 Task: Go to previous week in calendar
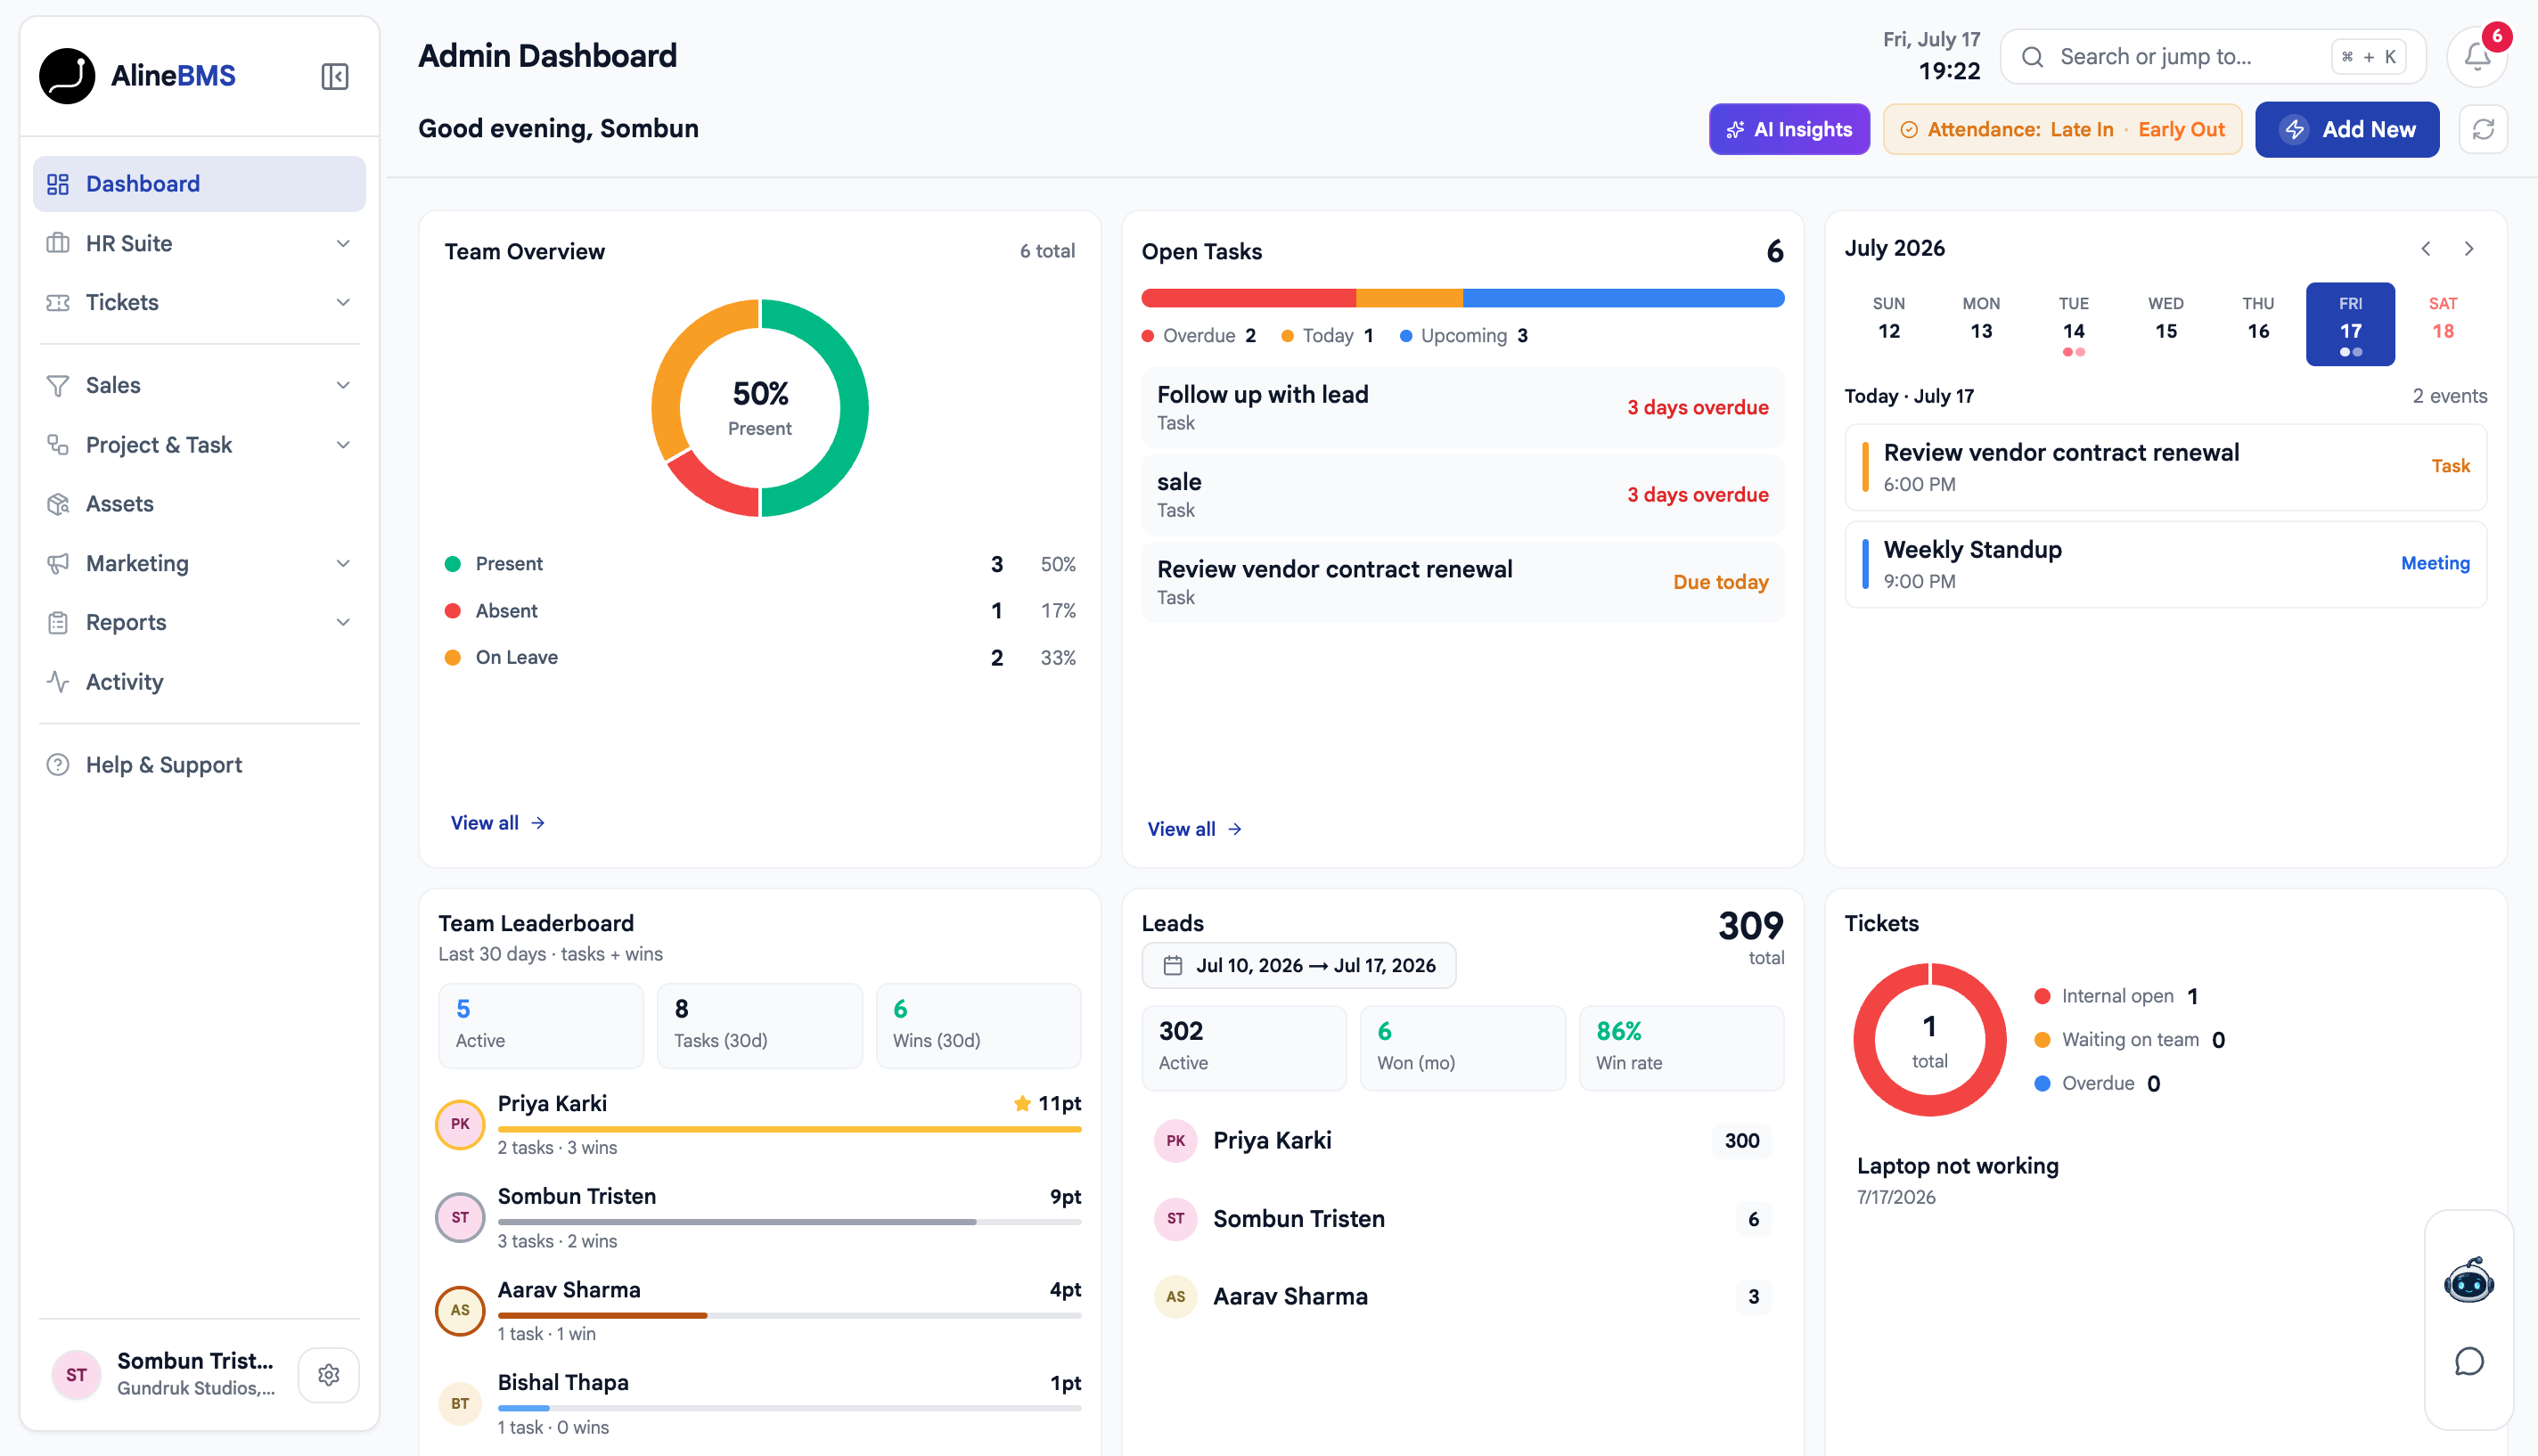(x=2426, y=249)
